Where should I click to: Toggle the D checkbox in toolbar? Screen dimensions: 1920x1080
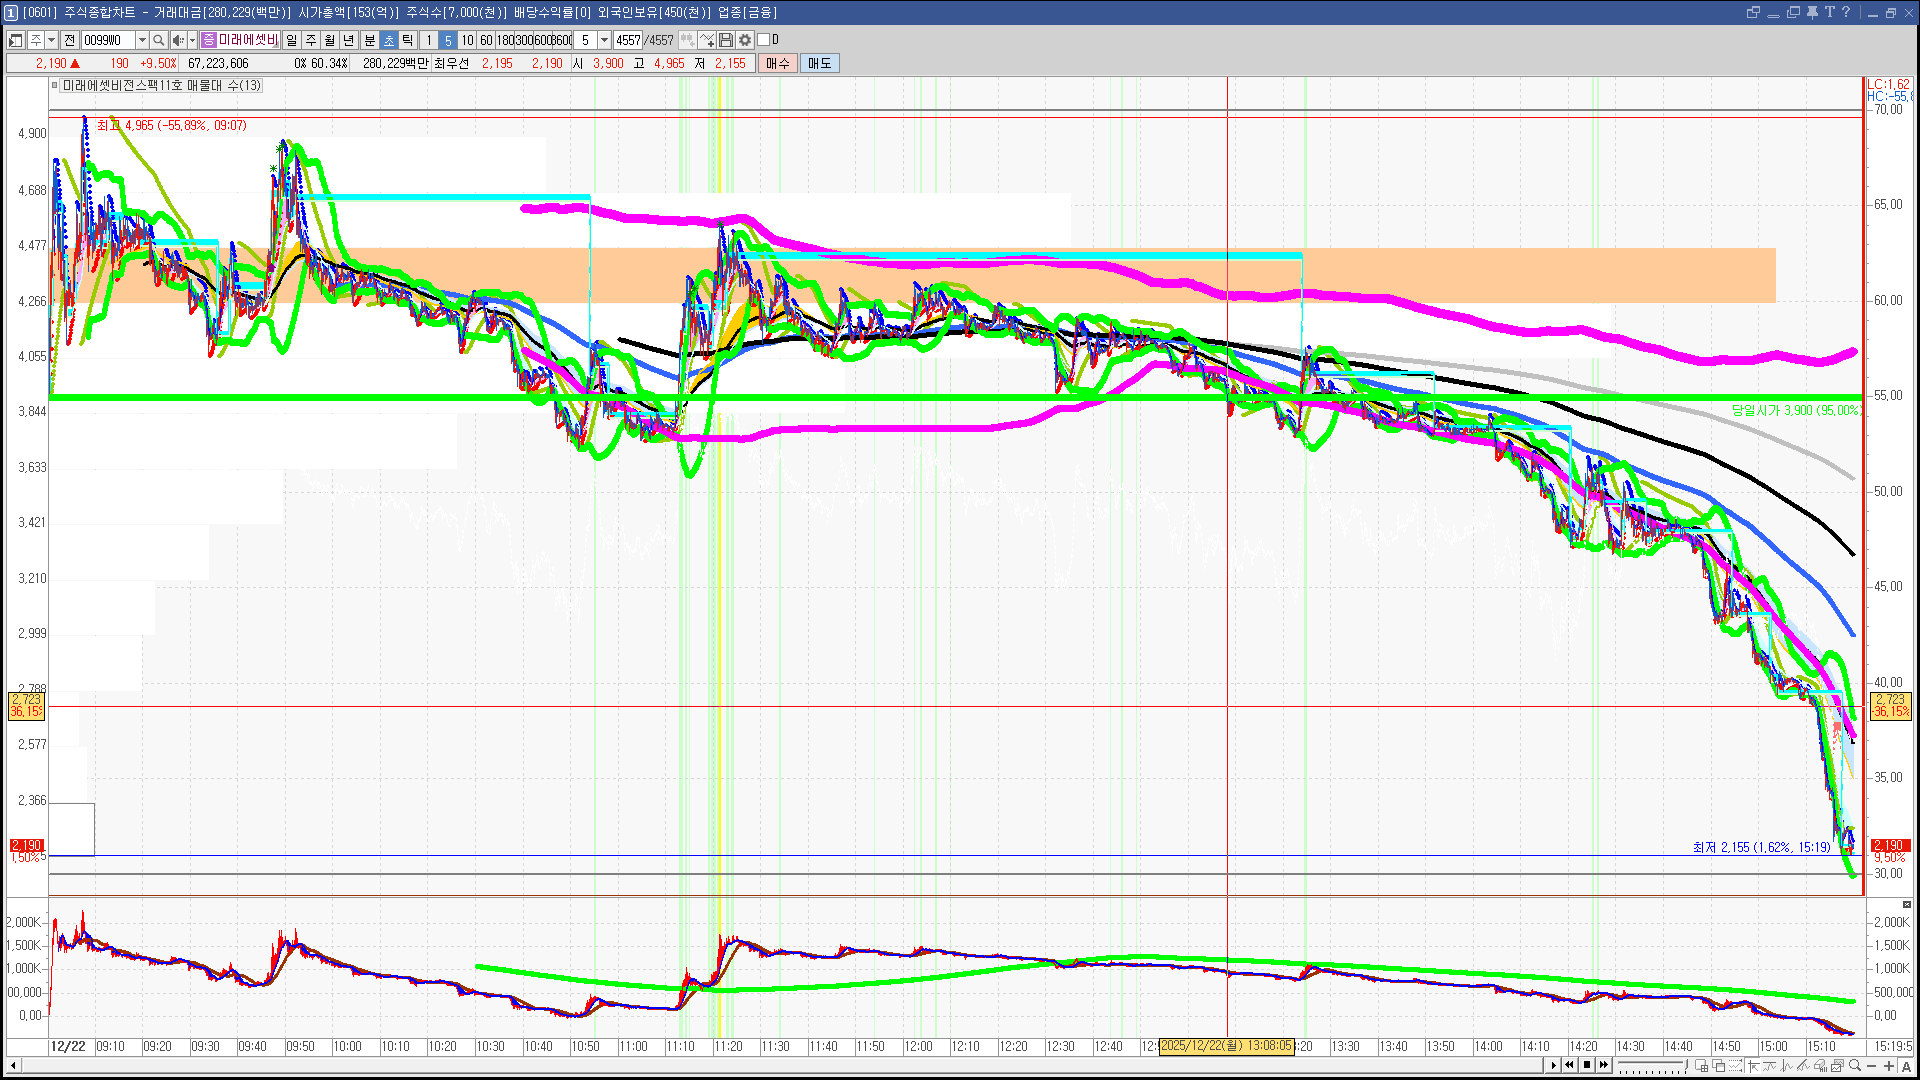(x=764, y=40)
